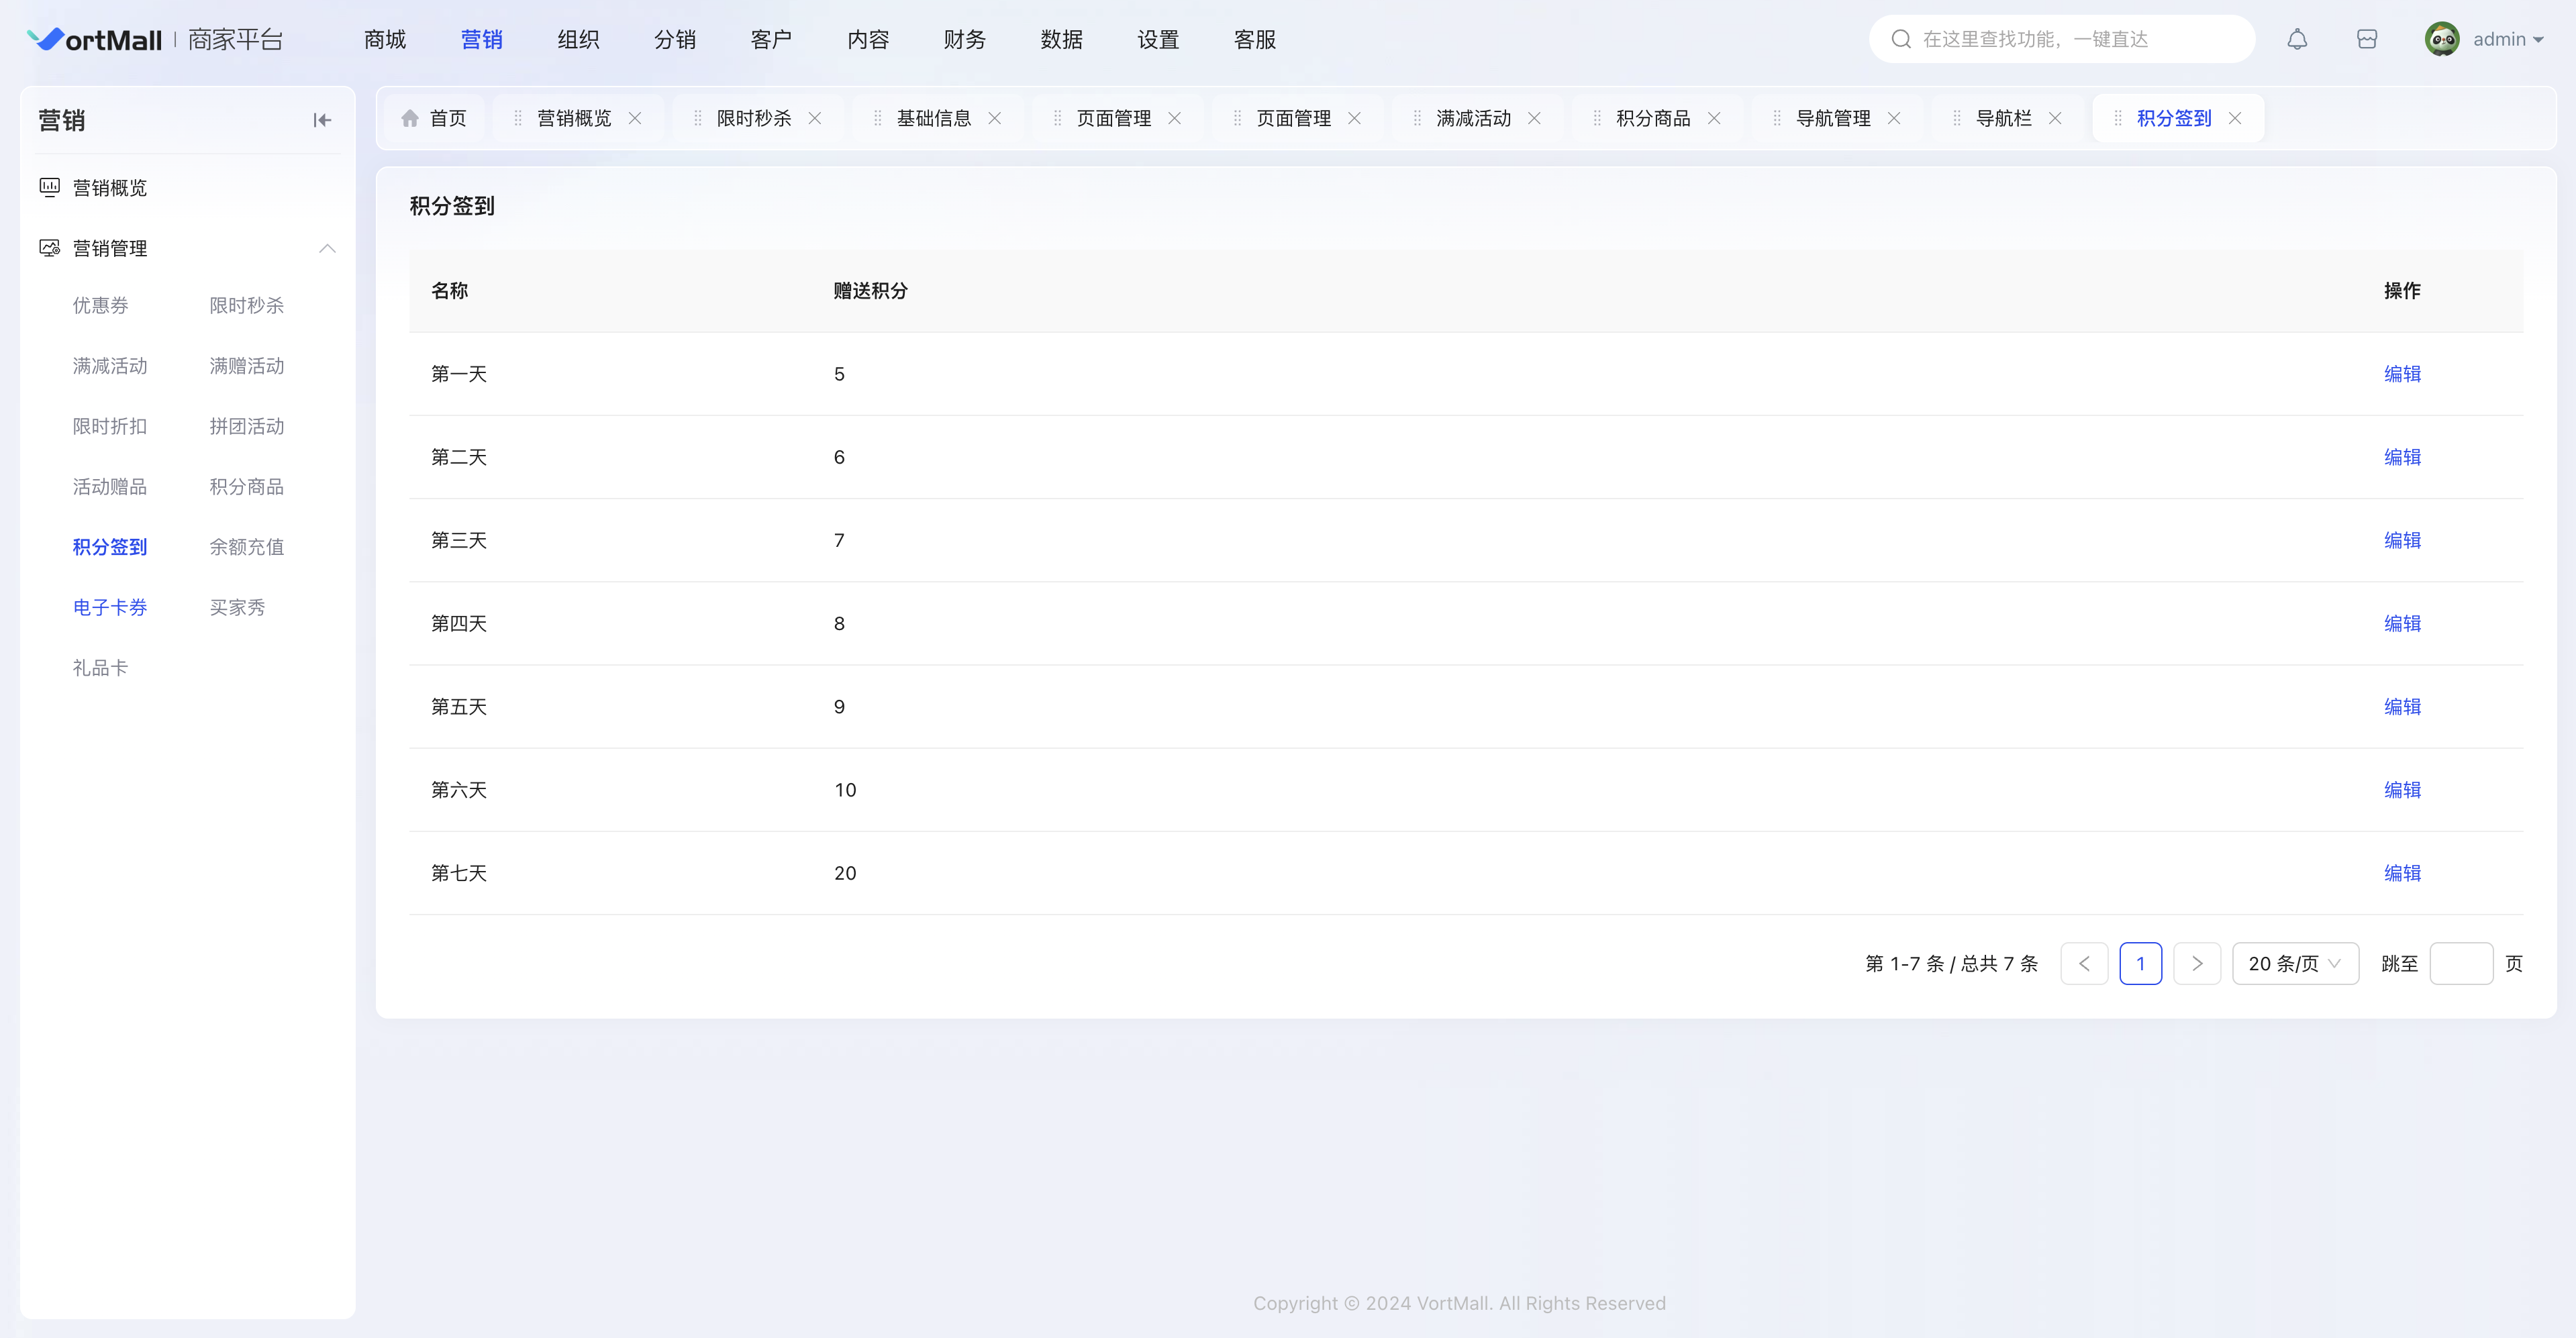Click the home icon on 首页 tab

pos(410,118)
